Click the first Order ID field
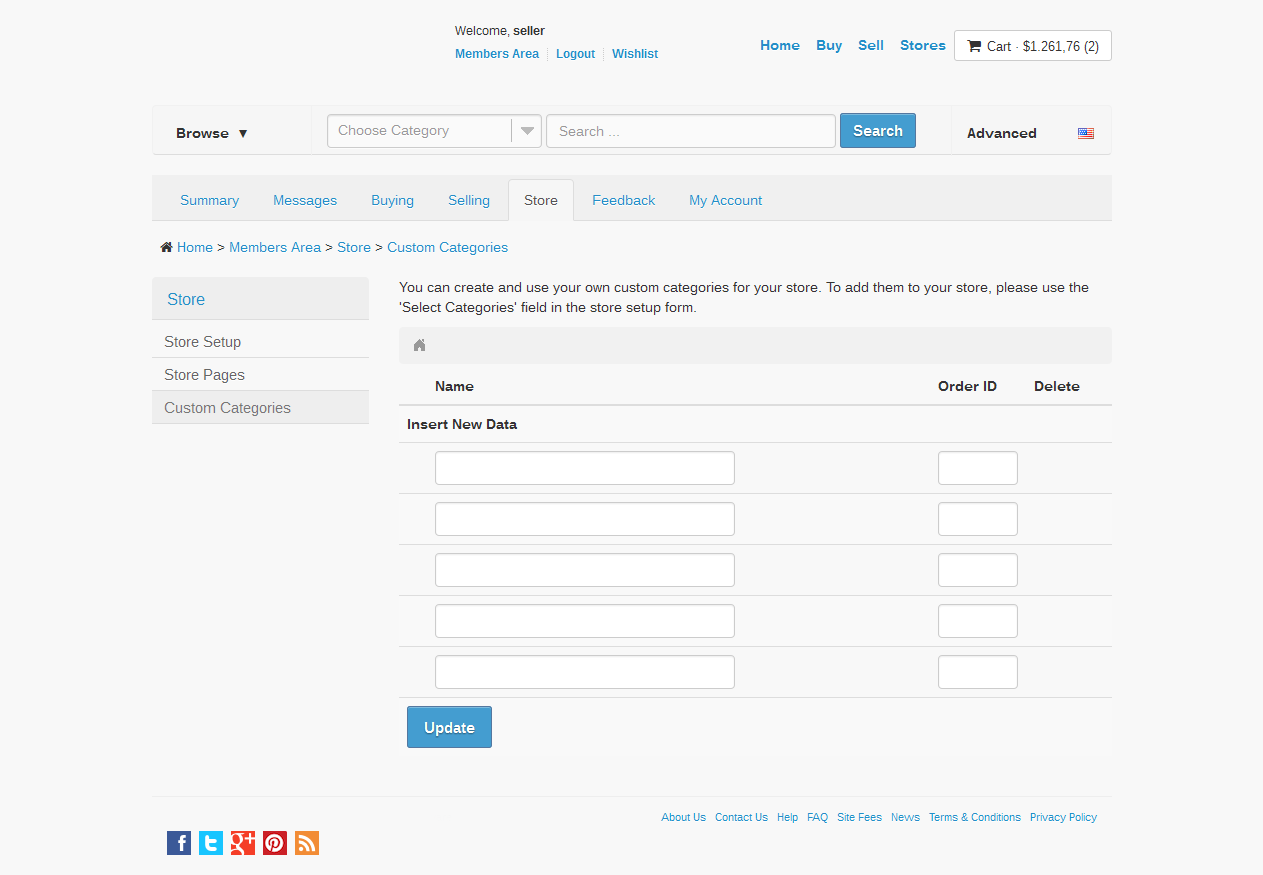1263x875 pixels. [977, 468]
